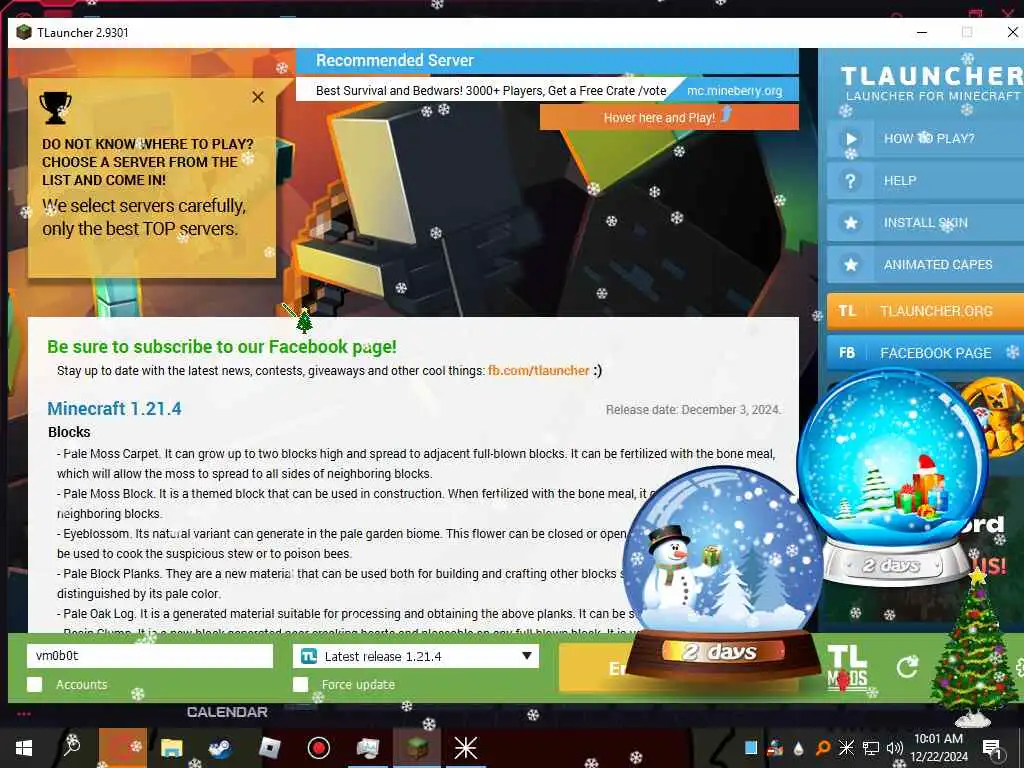This screenshot has width=1024, height=768.
Task: Open Steam from taskbar
Action: (x=220, y=748)
